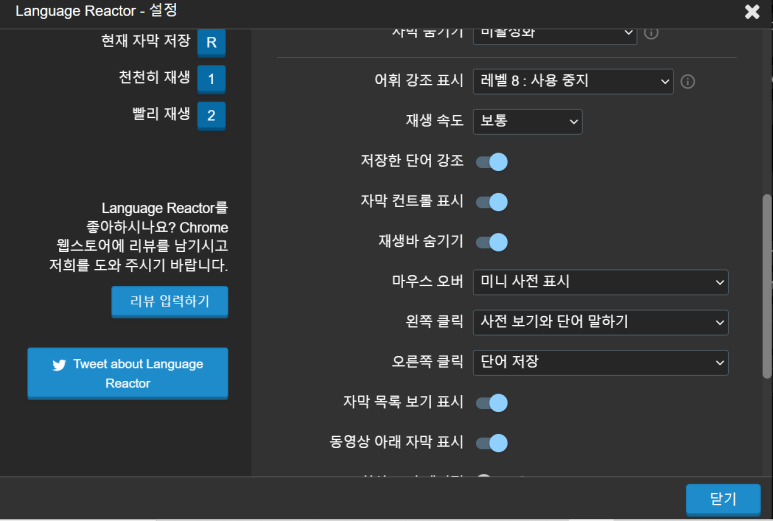Toggle the 동영상 아래 자막 표시 switch
Screen dimensions: 773x521
(492, 443)
